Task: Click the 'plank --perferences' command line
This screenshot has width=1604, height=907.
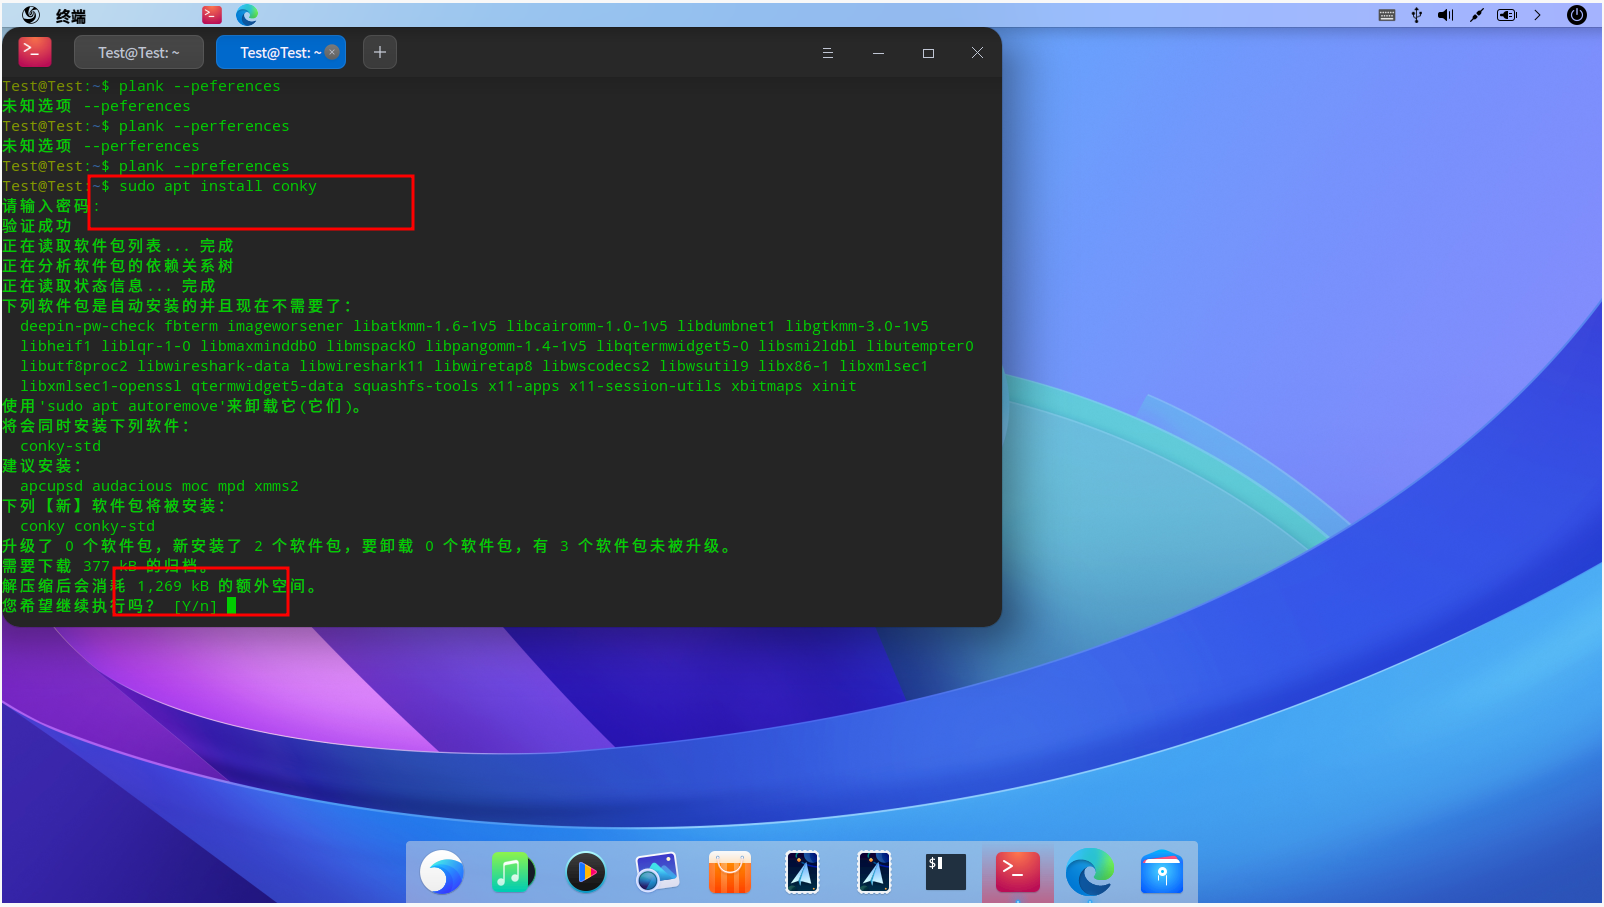Action: pyautogui.click(x=204, y=126)
